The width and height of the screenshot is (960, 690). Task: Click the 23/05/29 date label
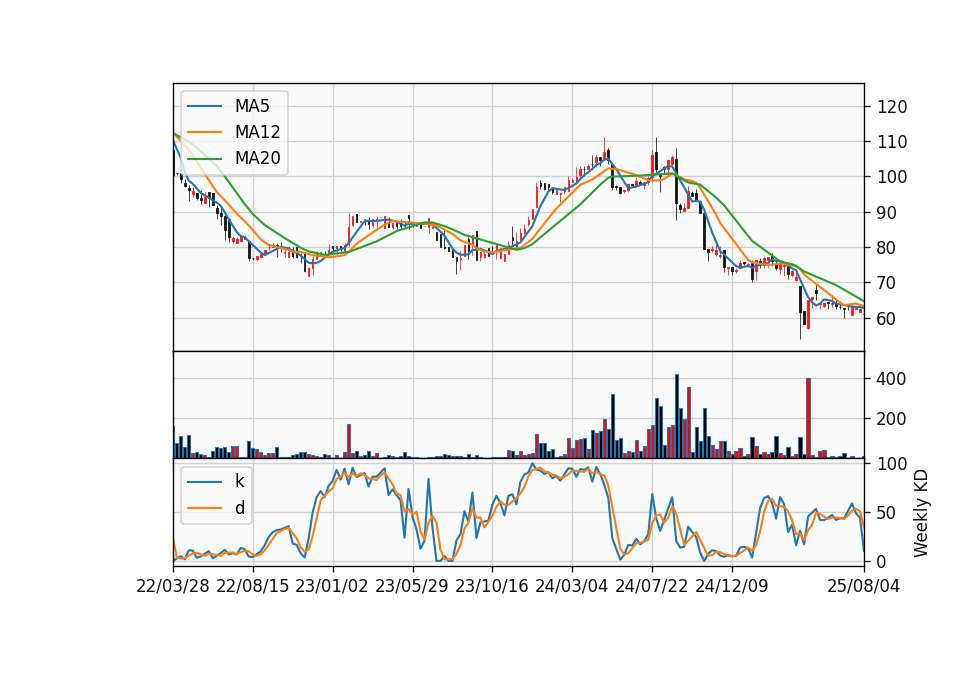coord(411,586)
